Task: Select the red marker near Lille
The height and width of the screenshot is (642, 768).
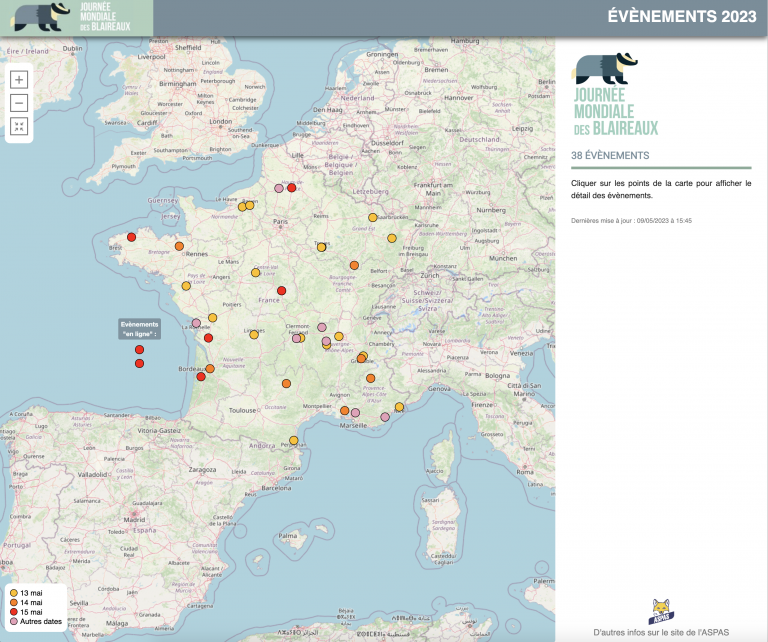Action: coord(291,187)
